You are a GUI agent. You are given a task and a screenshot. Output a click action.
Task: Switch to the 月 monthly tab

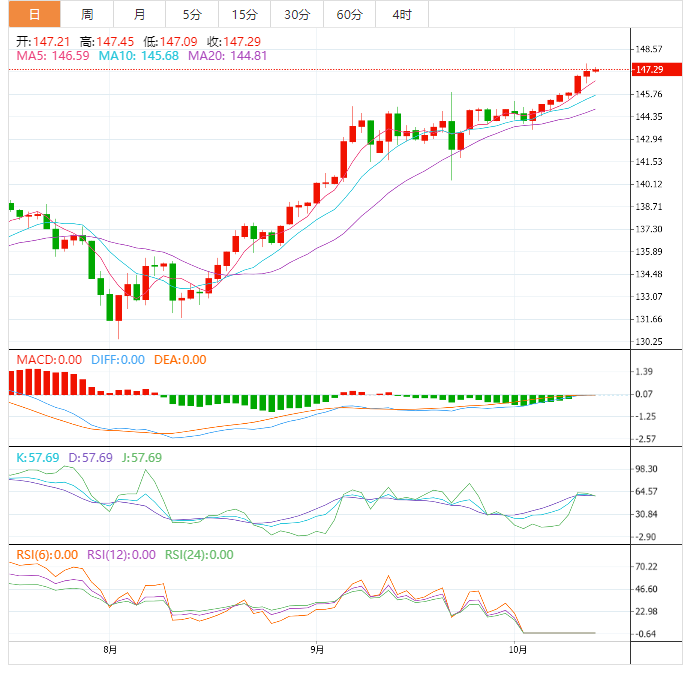click(x=139, y=15)
